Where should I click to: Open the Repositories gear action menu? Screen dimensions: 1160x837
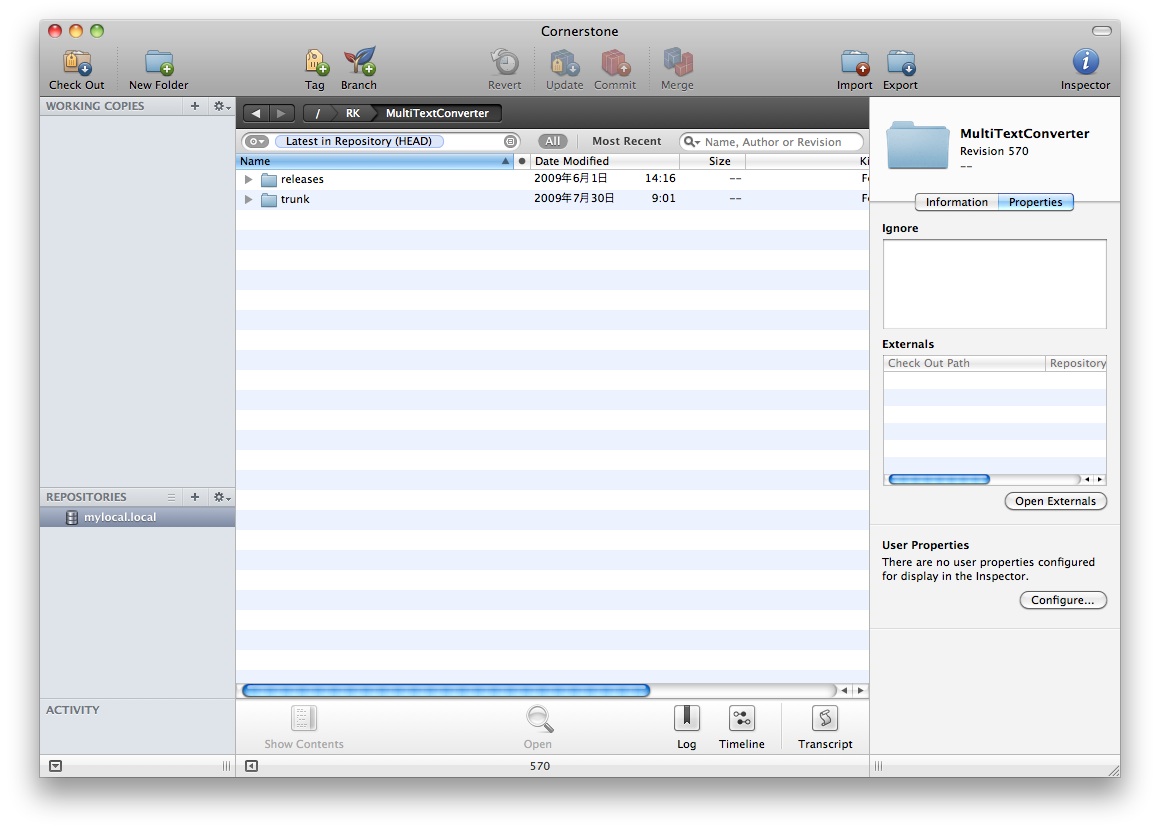pos(222,497)
